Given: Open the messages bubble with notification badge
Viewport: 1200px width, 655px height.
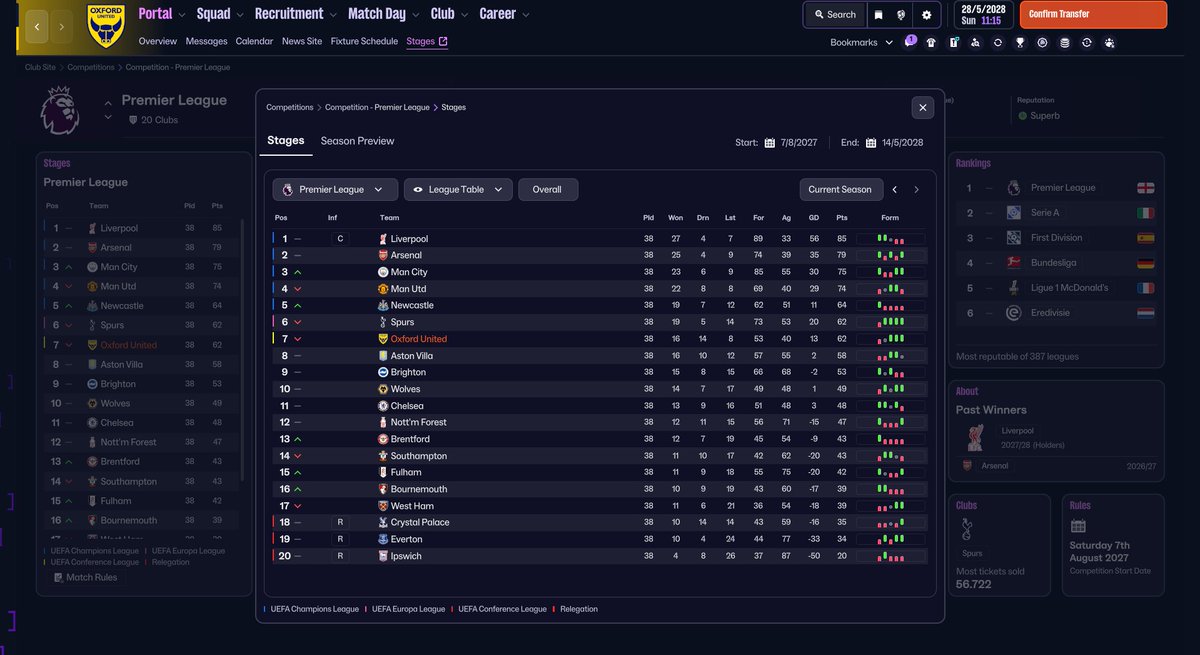Looking at the screenshot, I should [x=909, y=42].
